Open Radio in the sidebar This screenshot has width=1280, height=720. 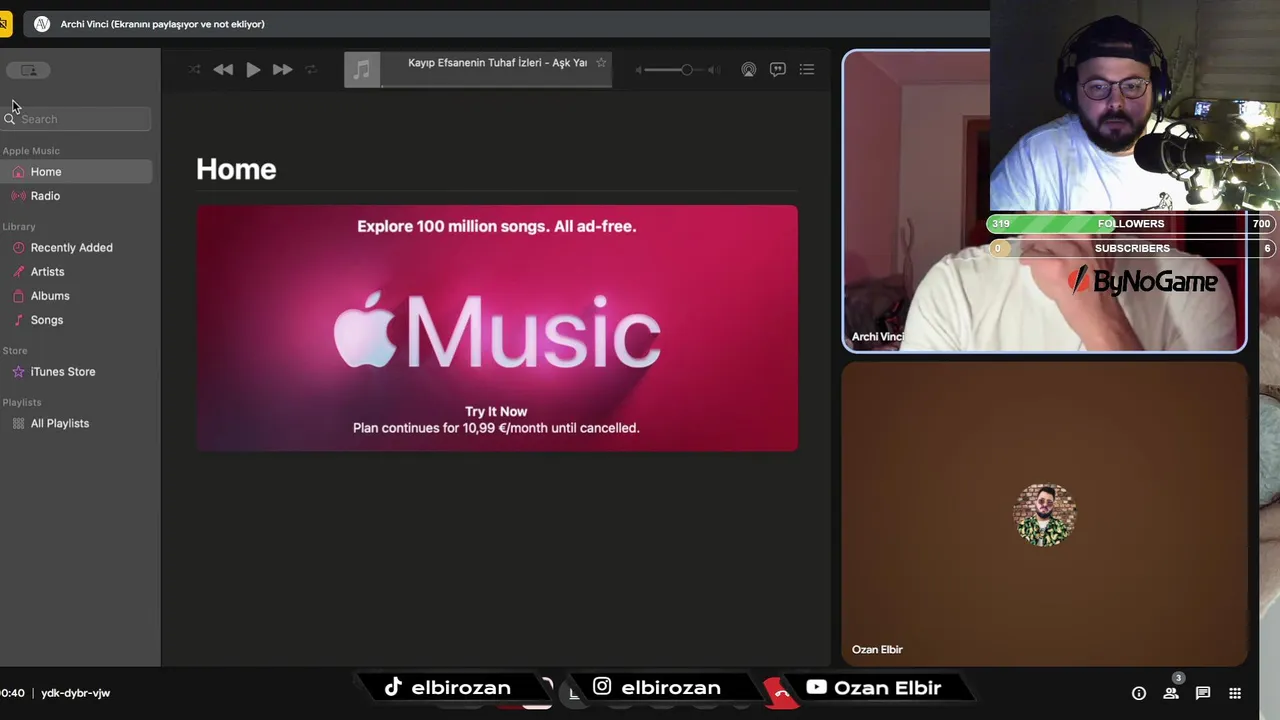pyautogui.click(x=76, y=196)
